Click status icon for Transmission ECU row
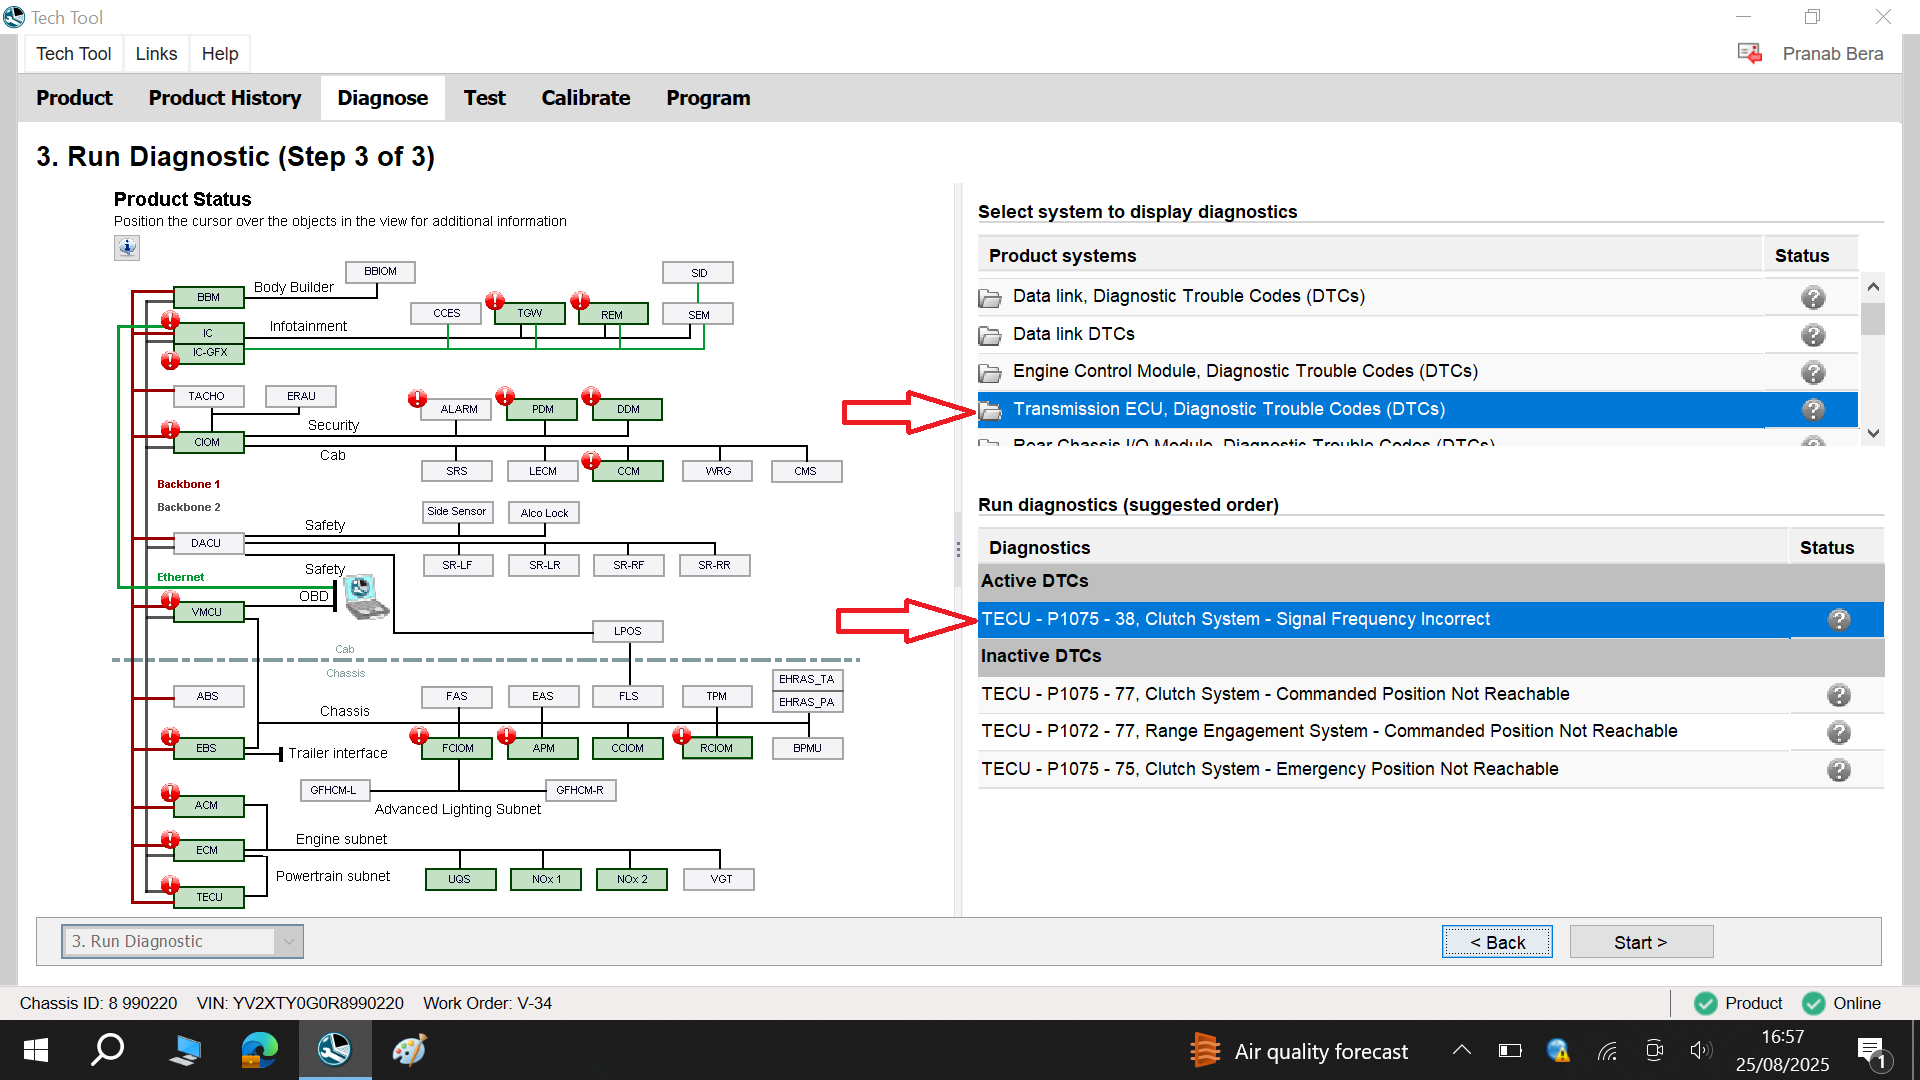This screenshot has width=1920, height=1080. [x=1813, y=410]
